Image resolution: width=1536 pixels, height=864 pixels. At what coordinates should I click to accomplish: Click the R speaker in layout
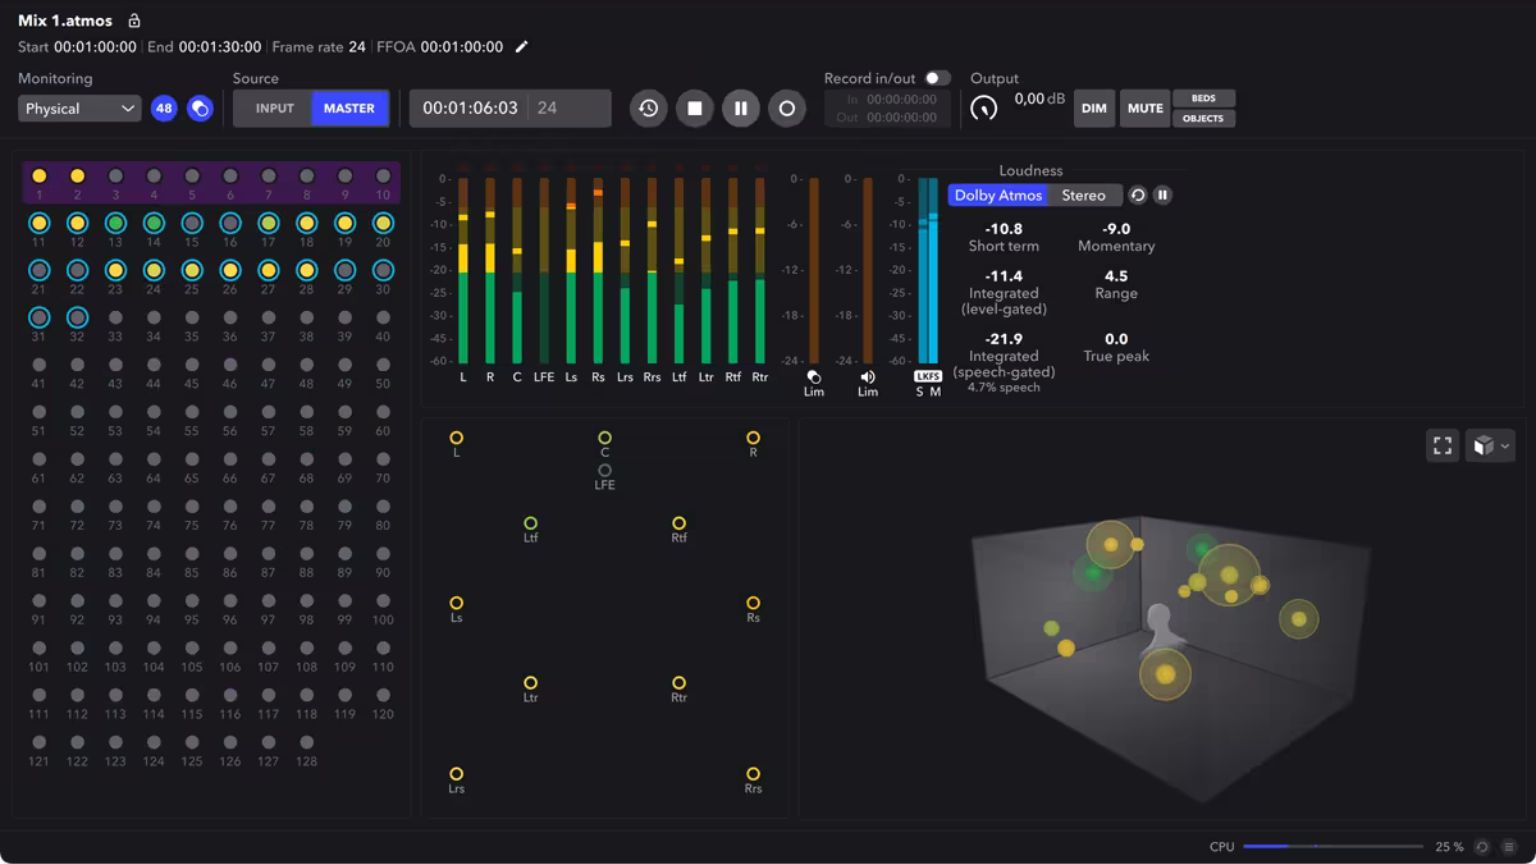pos(753,438)
